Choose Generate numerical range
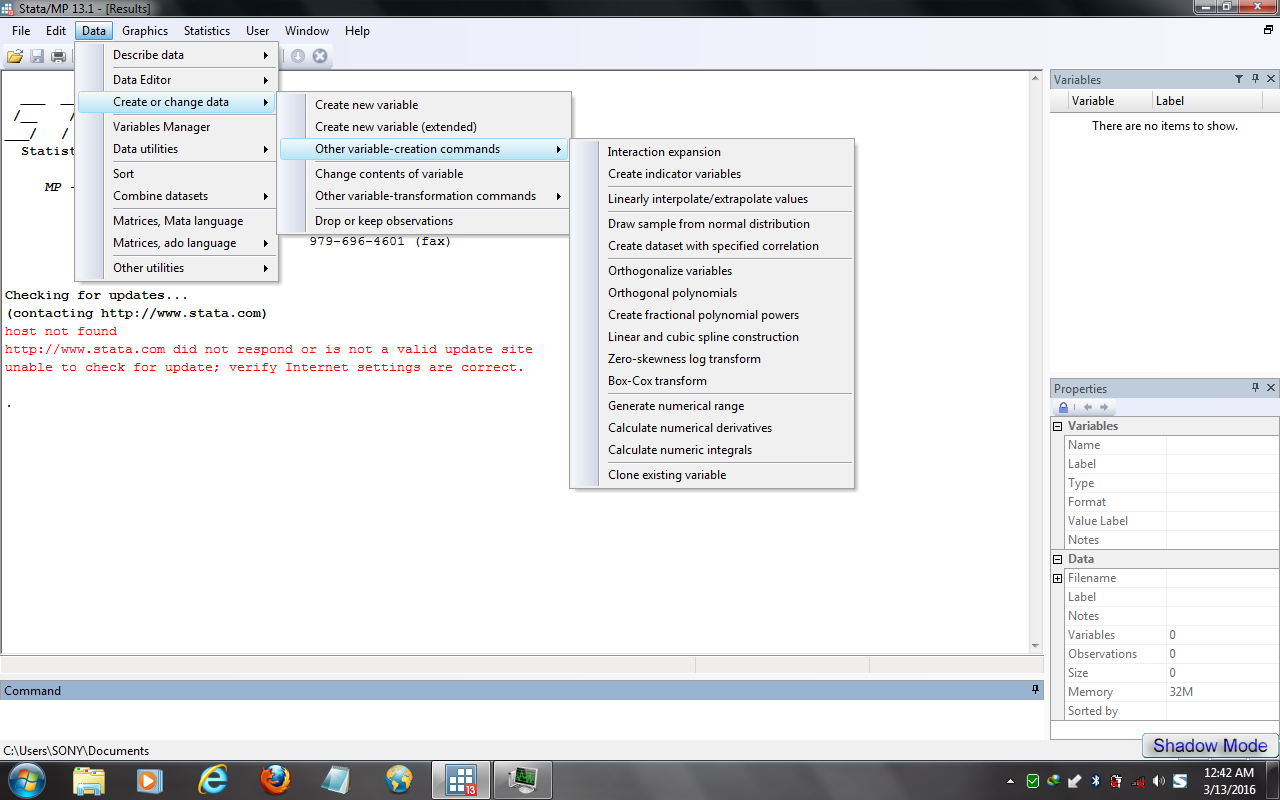1280x800 pixels. [712, 406]
